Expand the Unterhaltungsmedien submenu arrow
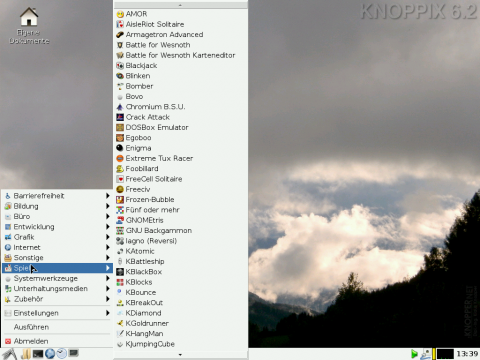 pyautogui.click(x=108, y=288)
